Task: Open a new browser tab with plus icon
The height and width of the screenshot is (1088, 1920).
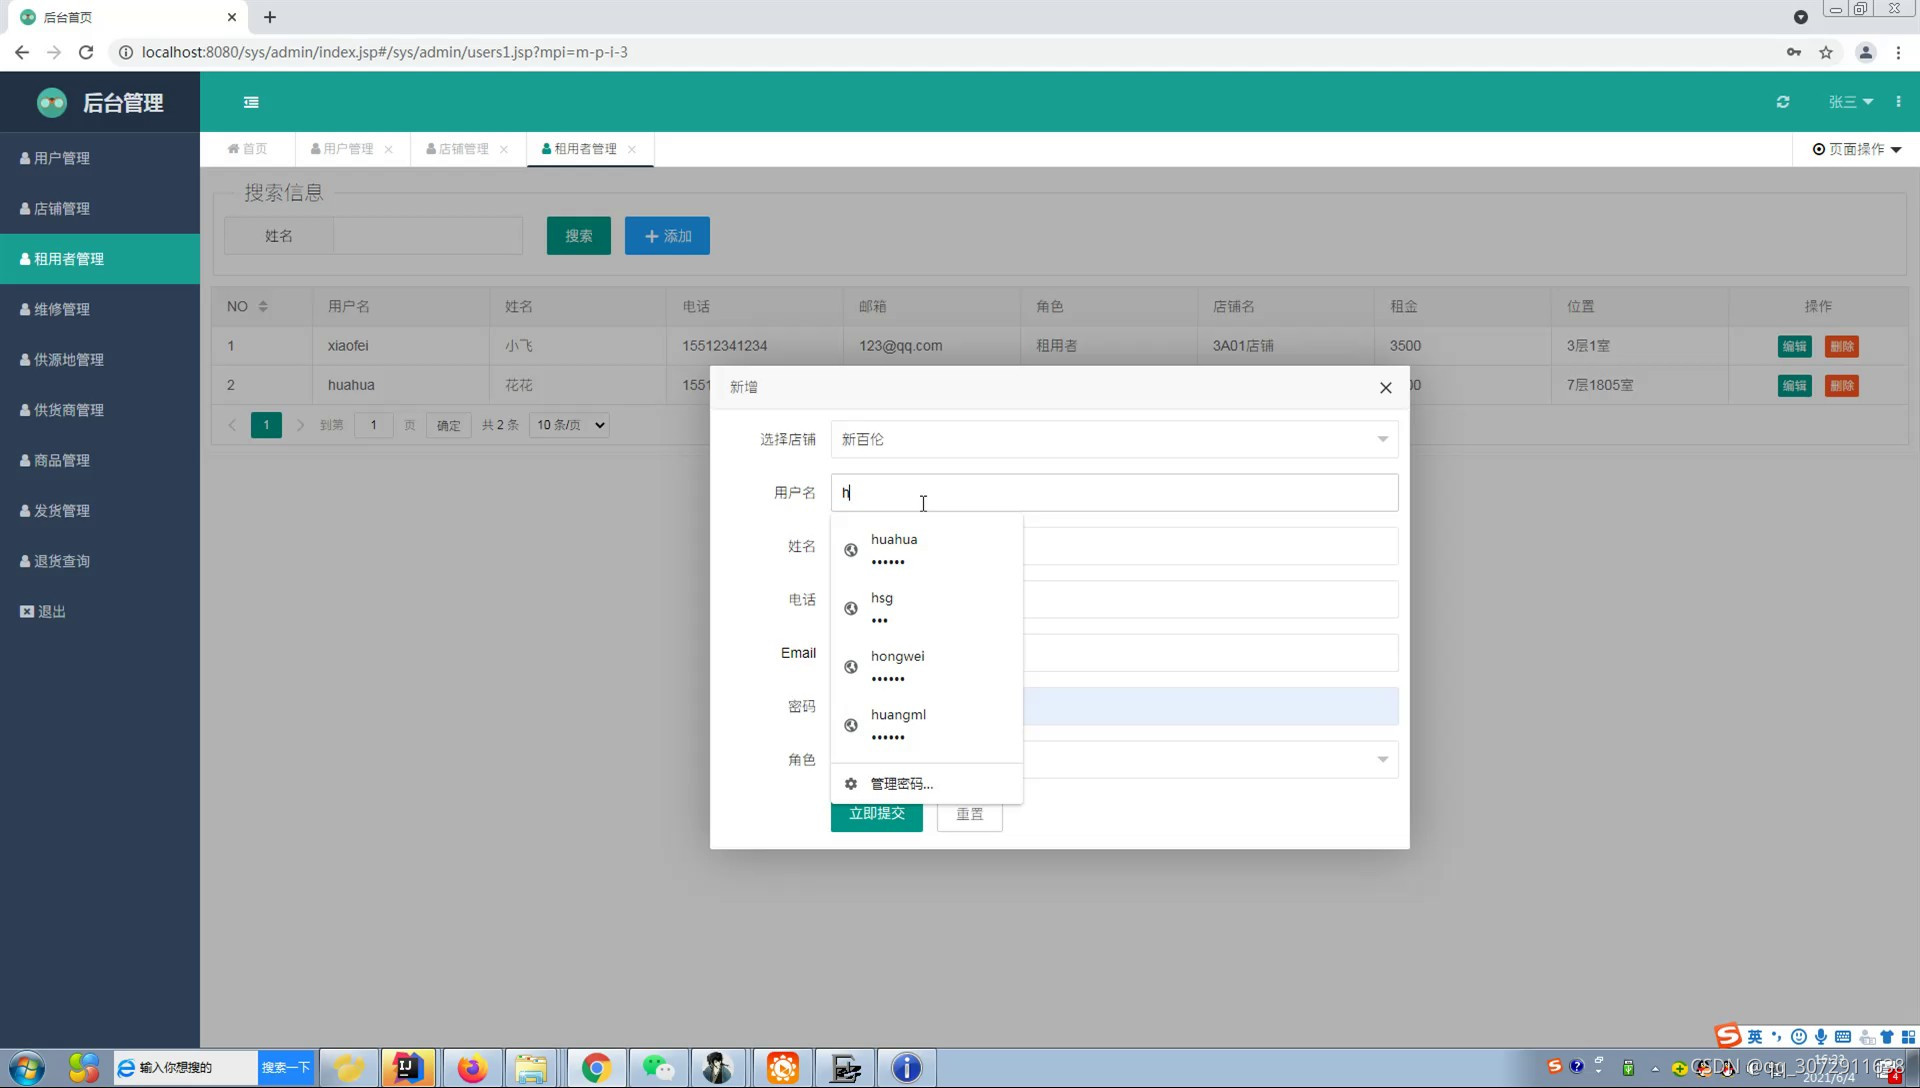Action: pos(270,17)
